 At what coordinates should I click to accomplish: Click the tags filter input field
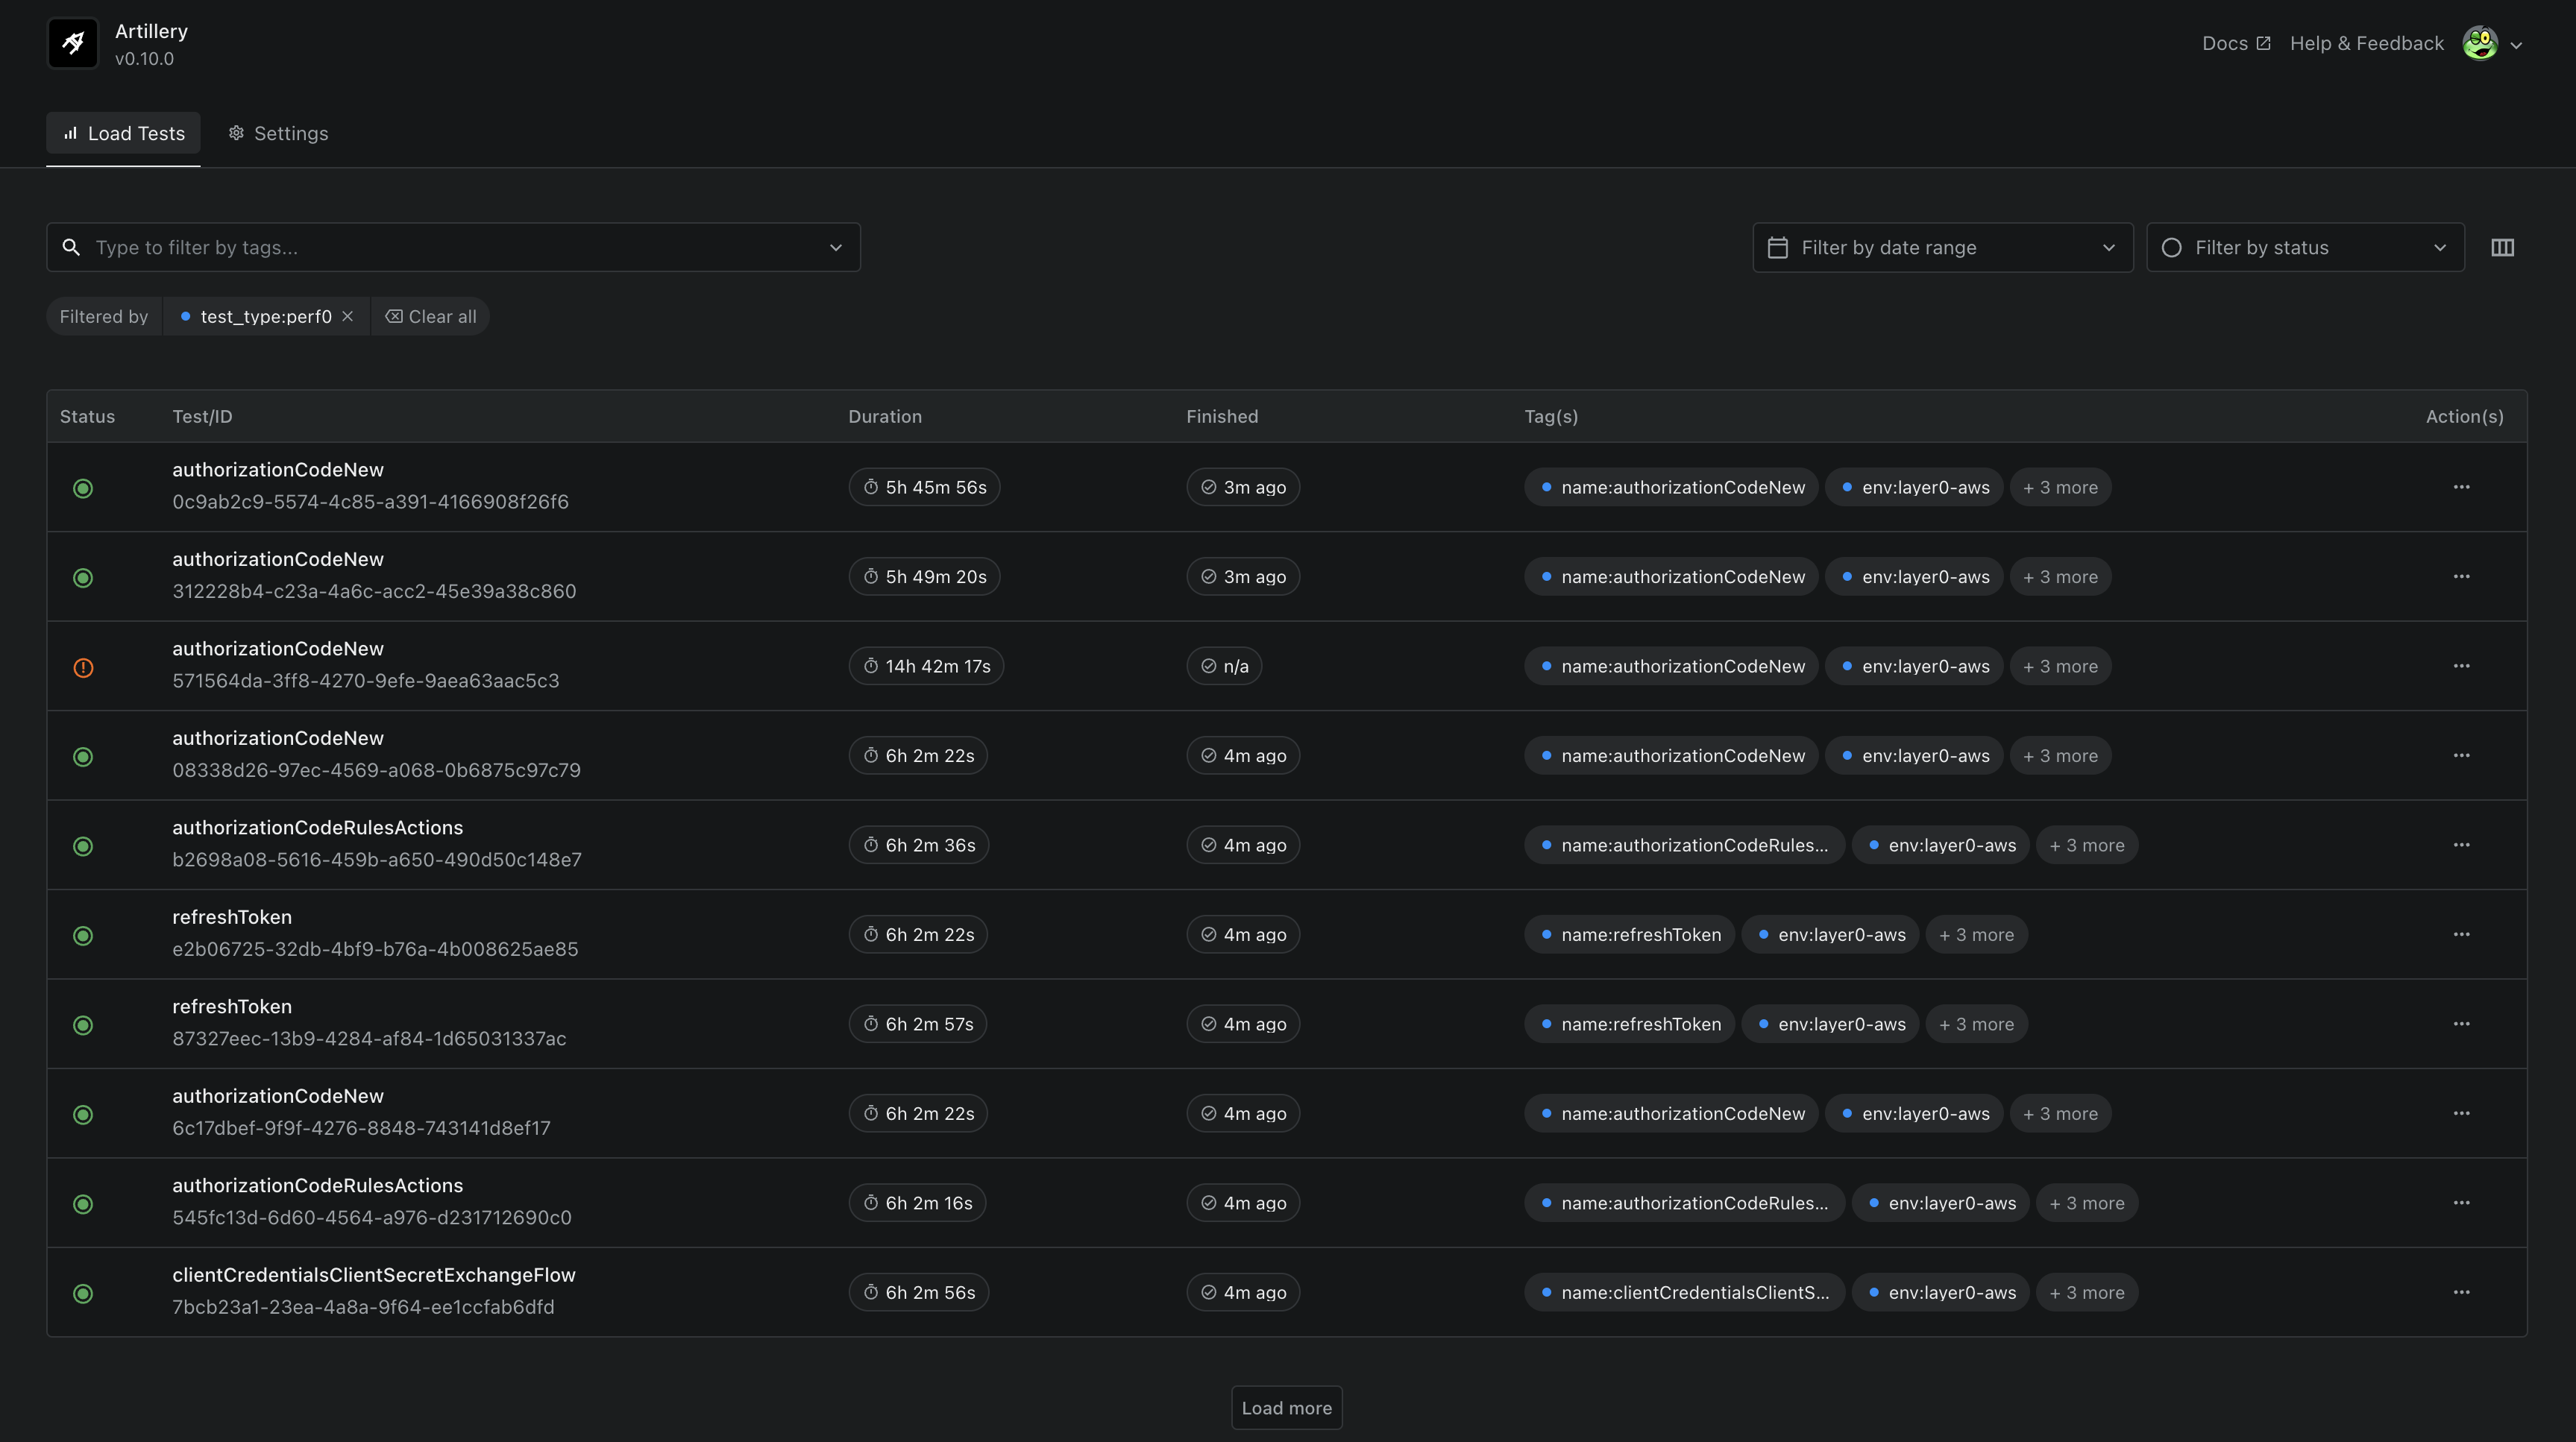[x=450, y=247]
